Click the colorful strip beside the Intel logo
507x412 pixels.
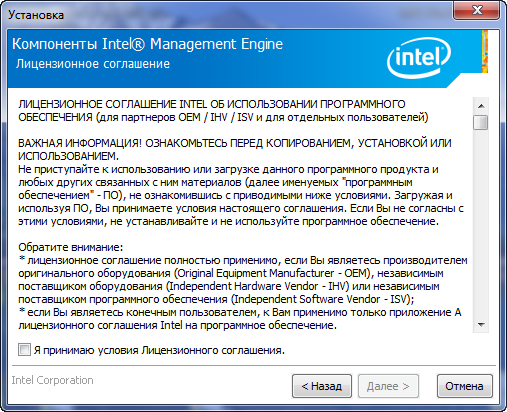485,51
